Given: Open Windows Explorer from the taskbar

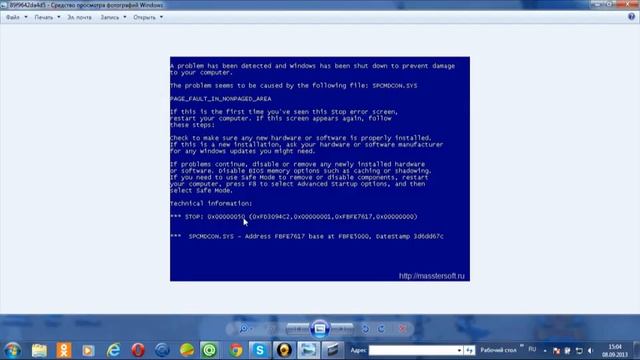Looking at the screenshot, I should pos(40,350).
